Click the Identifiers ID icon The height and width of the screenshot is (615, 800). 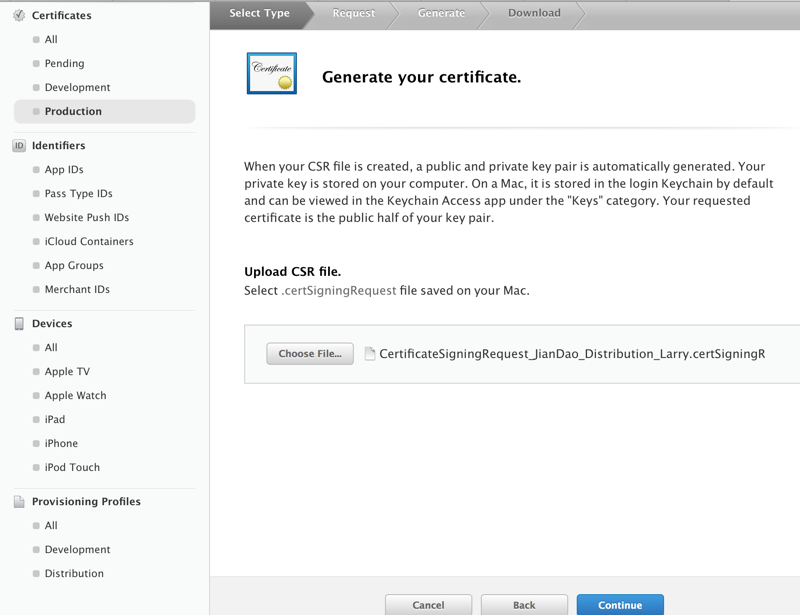pos(19,146)
